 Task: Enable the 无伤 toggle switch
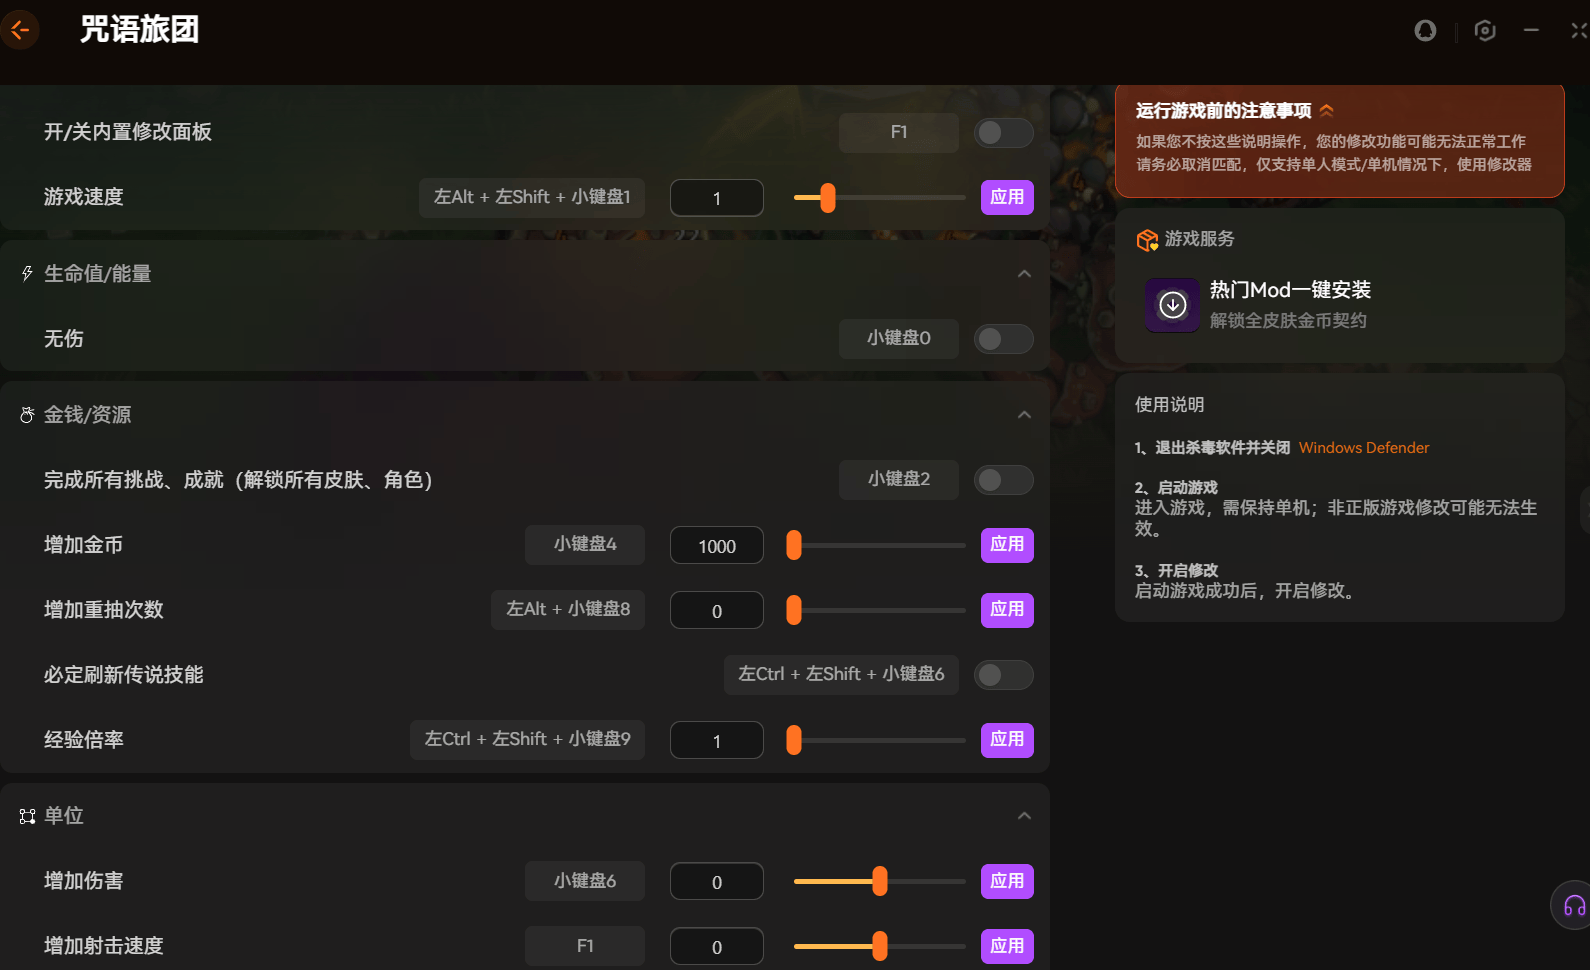pos(1003,339)
